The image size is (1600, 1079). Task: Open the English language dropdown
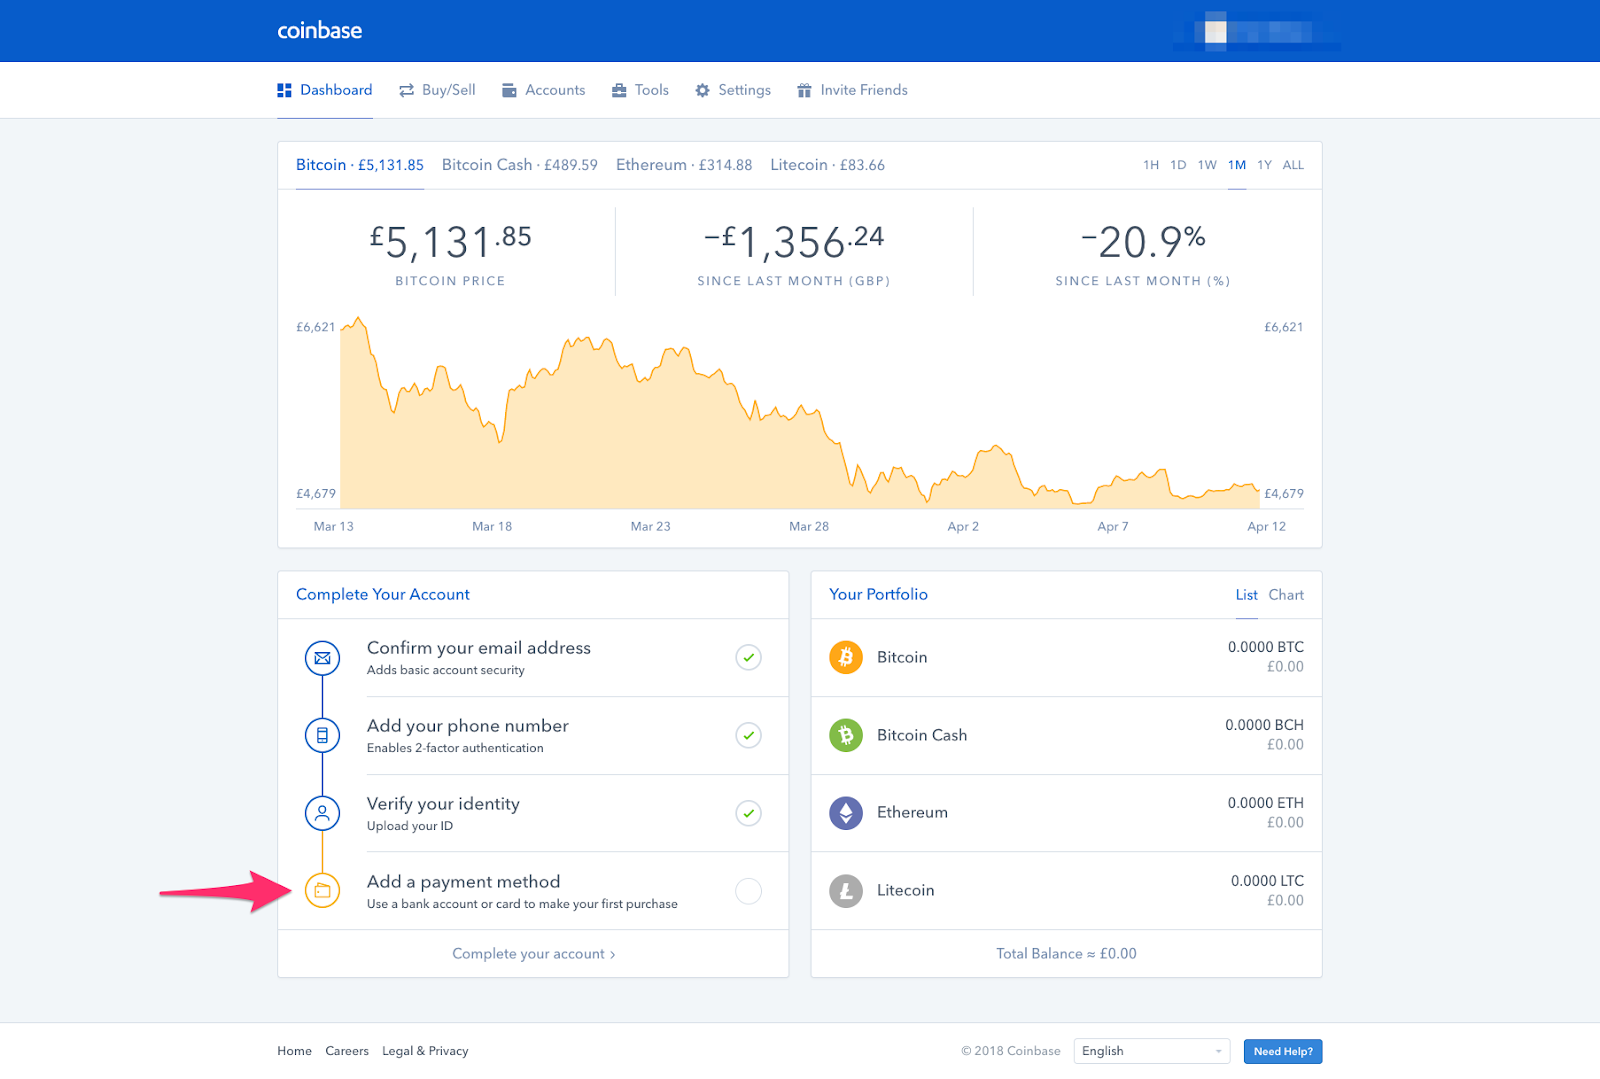tap(1152, 1051)
